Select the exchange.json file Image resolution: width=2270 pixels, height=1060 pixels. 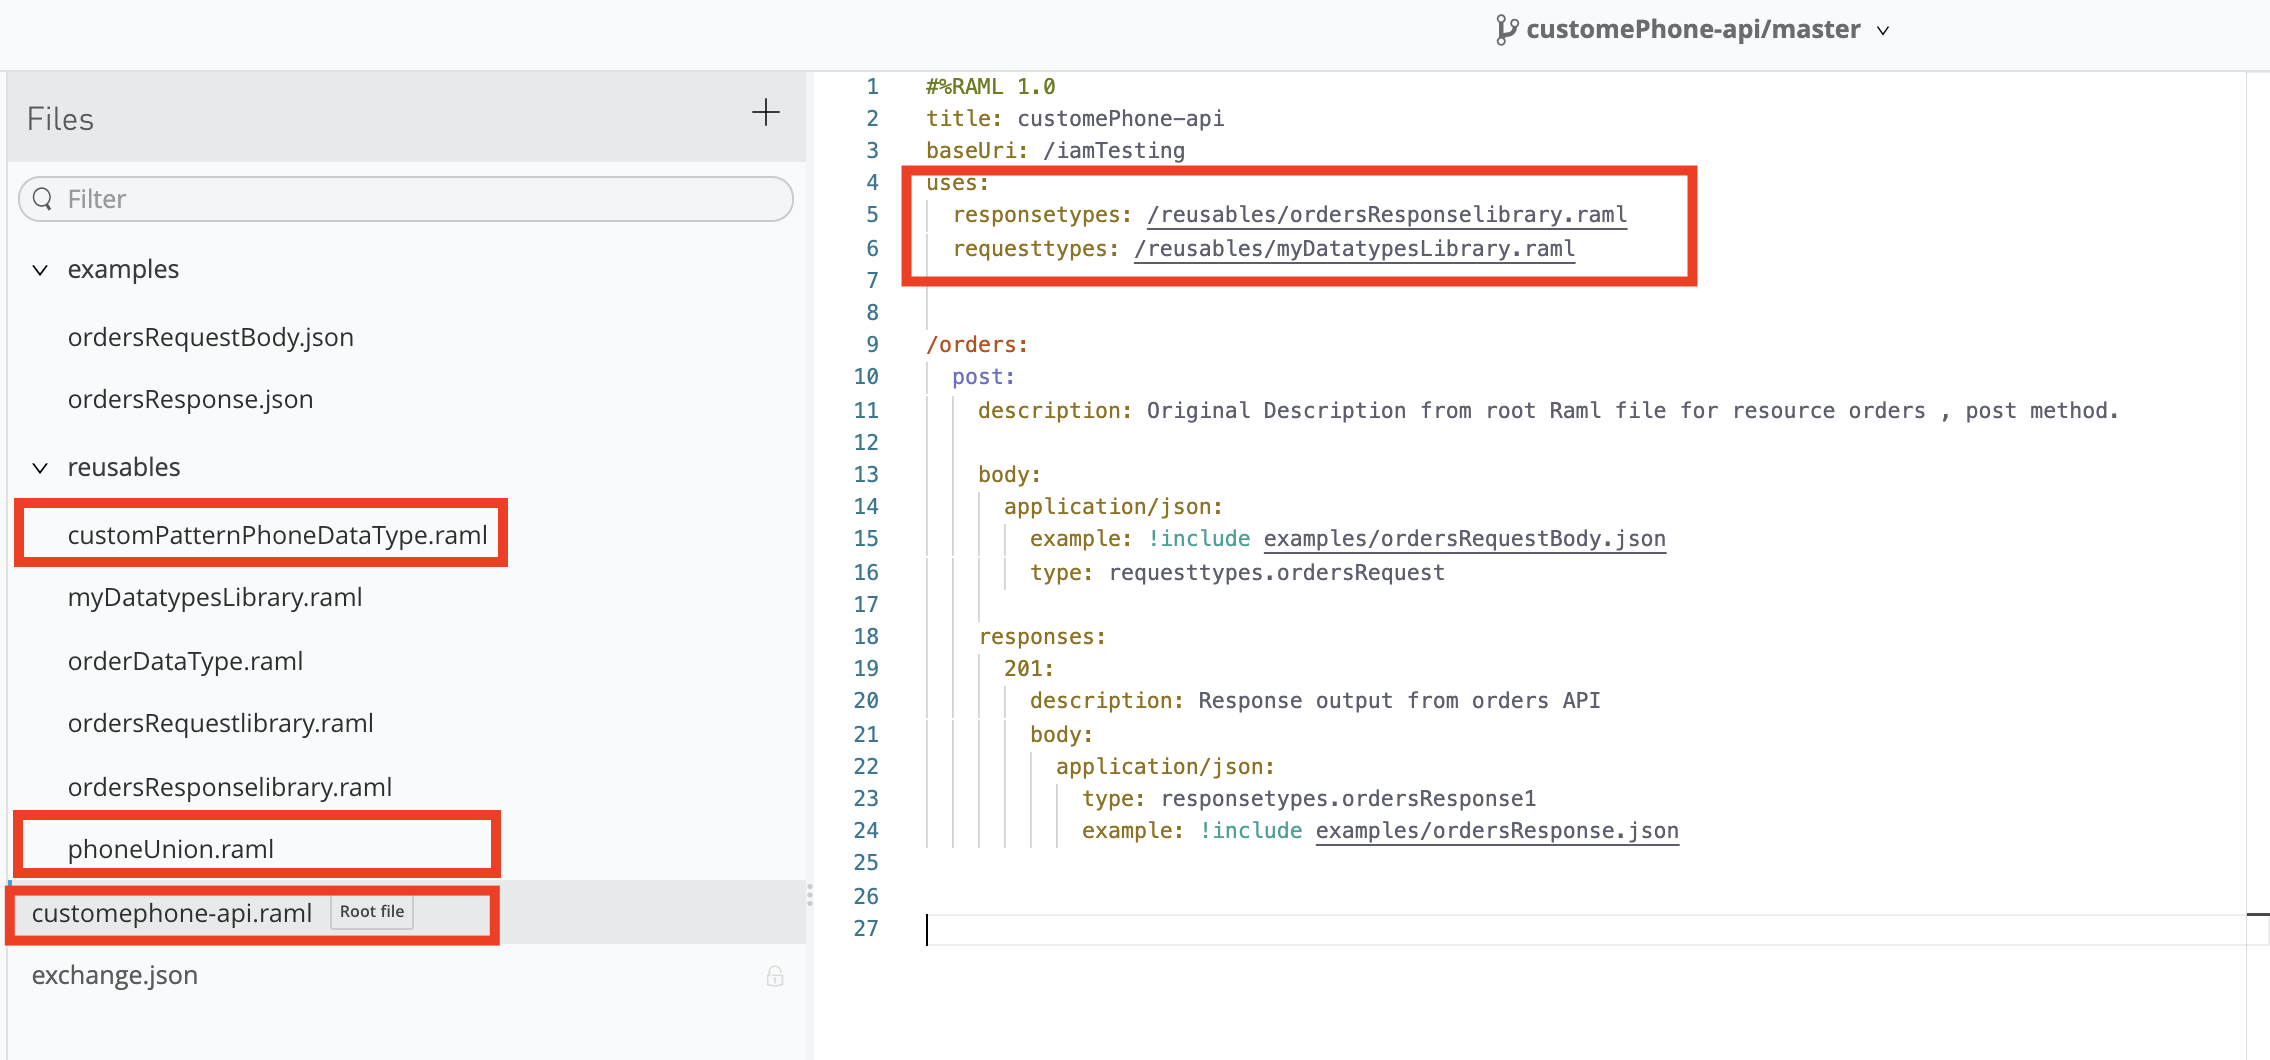point(115,976)
